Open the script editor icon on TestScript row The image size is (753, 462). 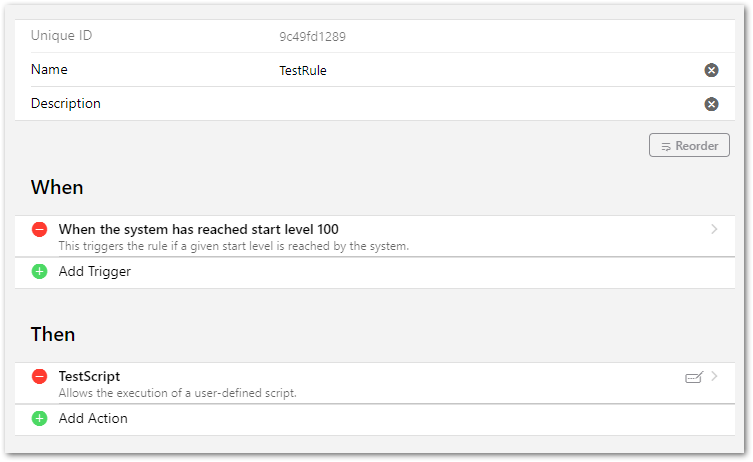[693, 377]
